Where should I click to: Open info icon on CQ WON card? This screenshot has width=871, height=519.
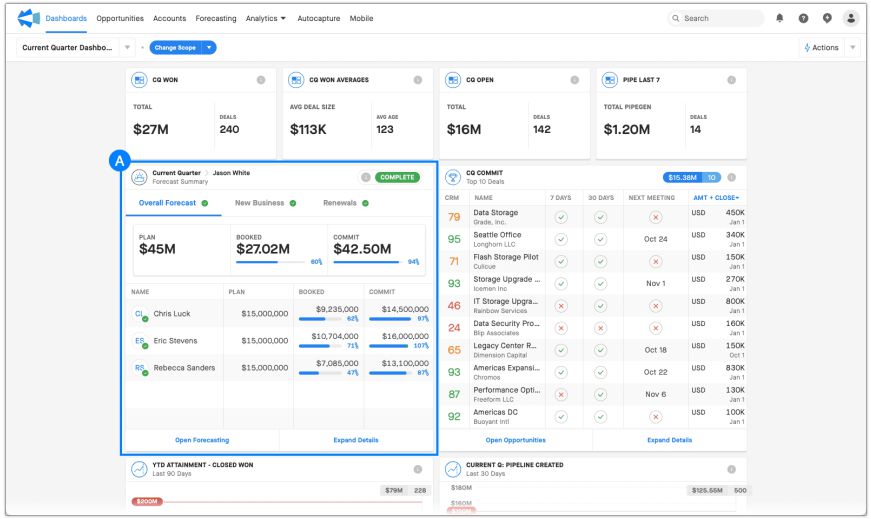pyautogui.click(x=261, y=80)
